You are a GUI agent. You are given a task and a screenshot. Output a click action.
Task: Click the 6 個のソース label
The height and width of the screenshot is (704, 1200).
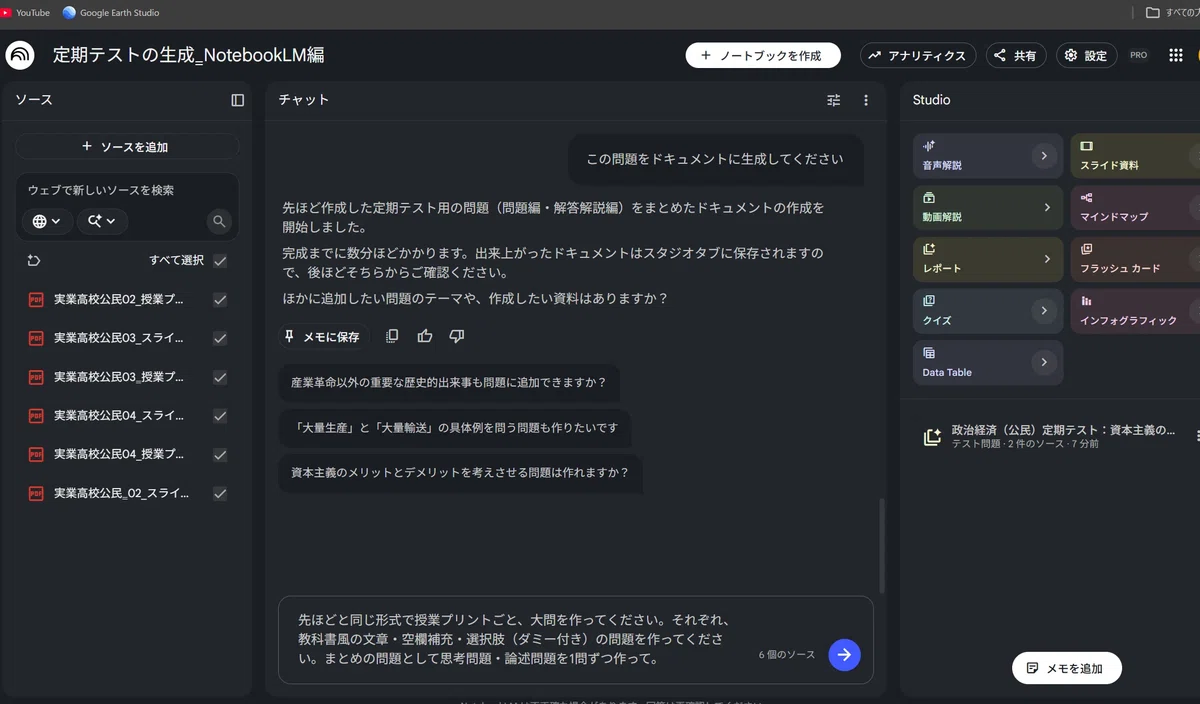click(x=786, y=655)
